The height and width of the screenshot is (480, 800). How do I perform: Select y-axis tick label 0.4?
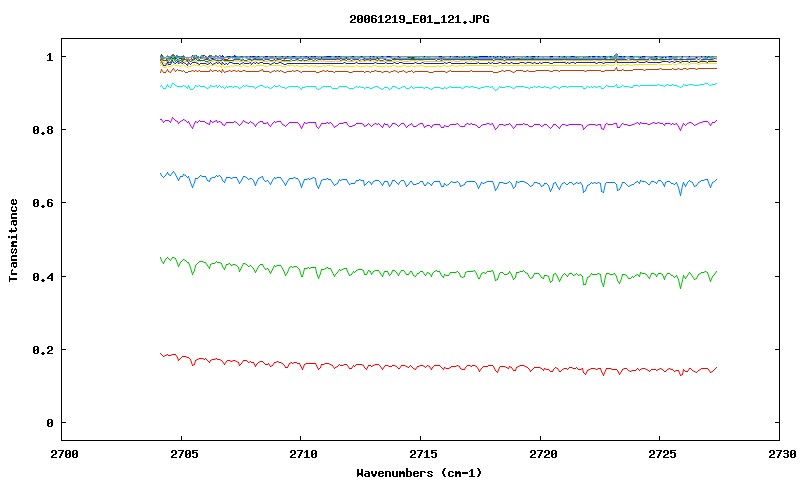coord(43,276)
